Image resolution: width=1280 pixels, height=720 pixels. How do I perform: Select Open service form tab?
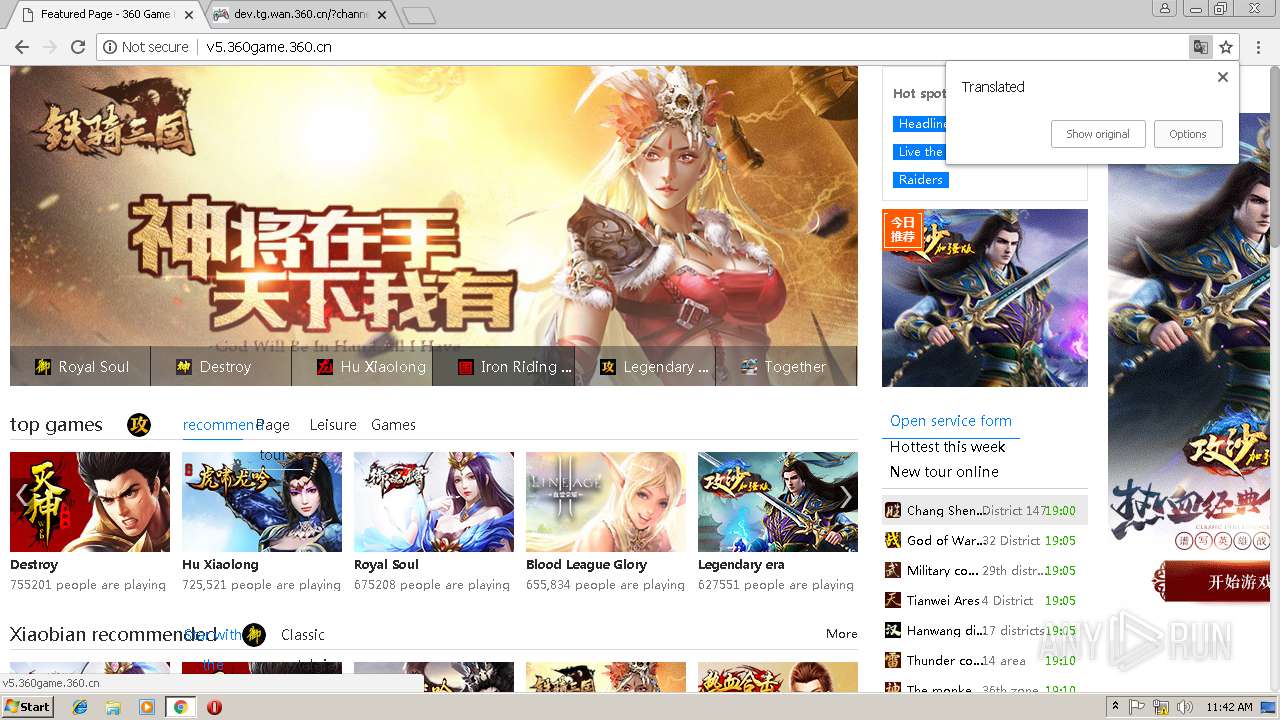[x=951, y=421]
